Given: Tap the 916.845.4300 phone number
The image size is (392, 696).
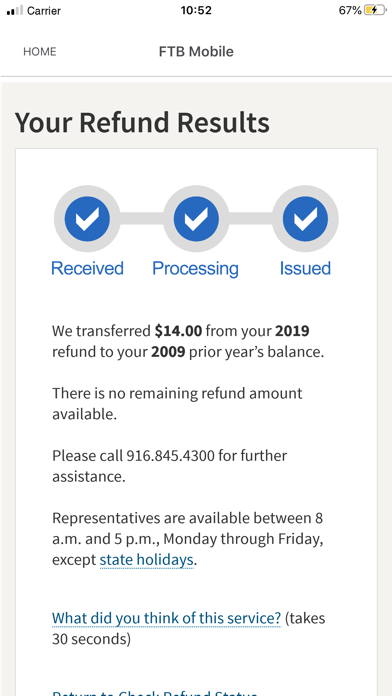Looking at the screenshot, I should (x=170, y=456).
